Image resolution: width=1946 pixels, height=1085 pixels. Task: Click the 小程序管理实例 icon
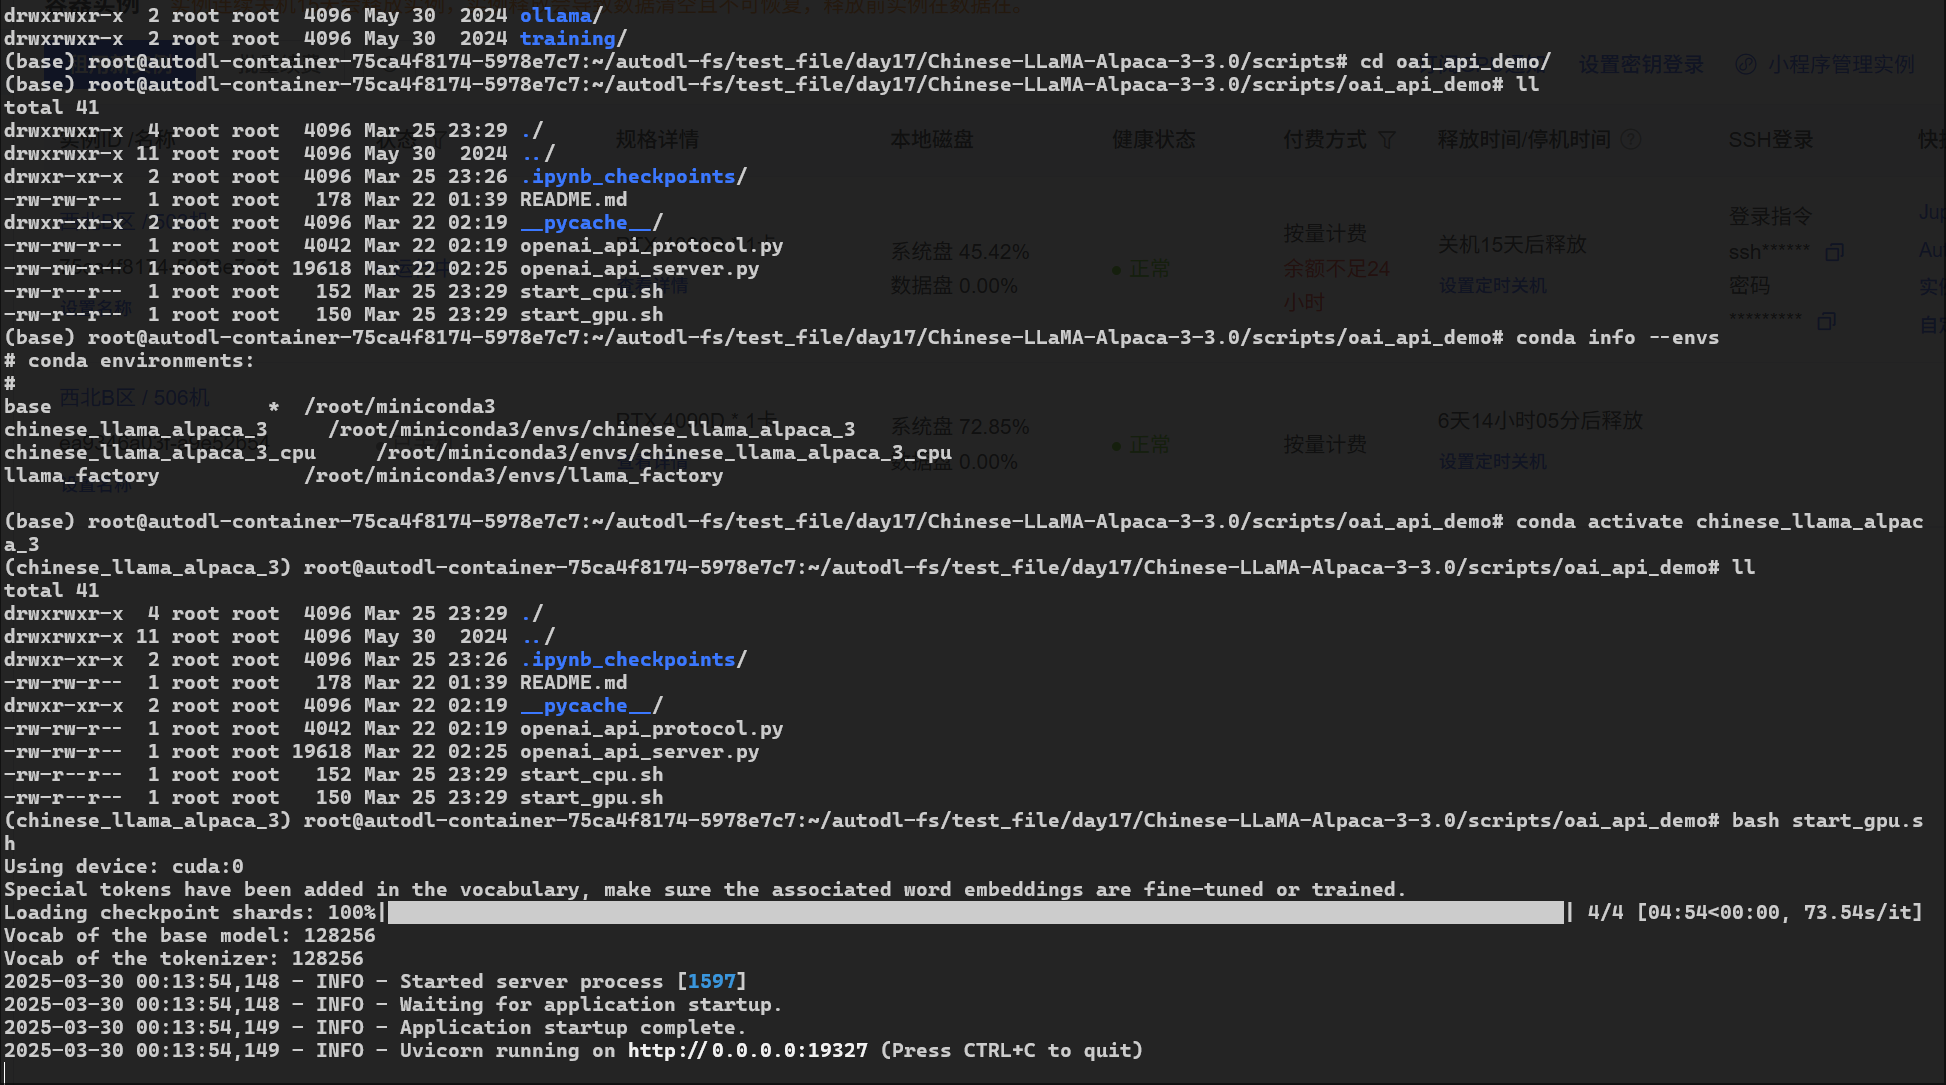tap(1746, 65)
